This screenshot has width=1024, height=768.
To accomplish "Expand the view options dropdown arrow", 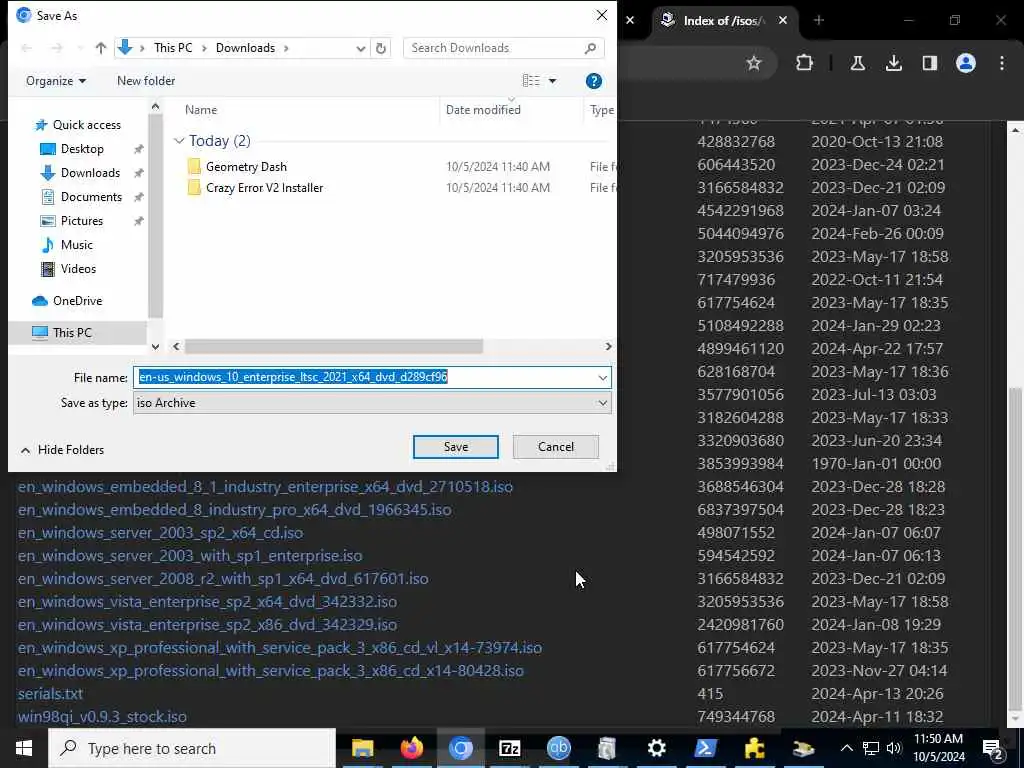I will tap(552, 81).
